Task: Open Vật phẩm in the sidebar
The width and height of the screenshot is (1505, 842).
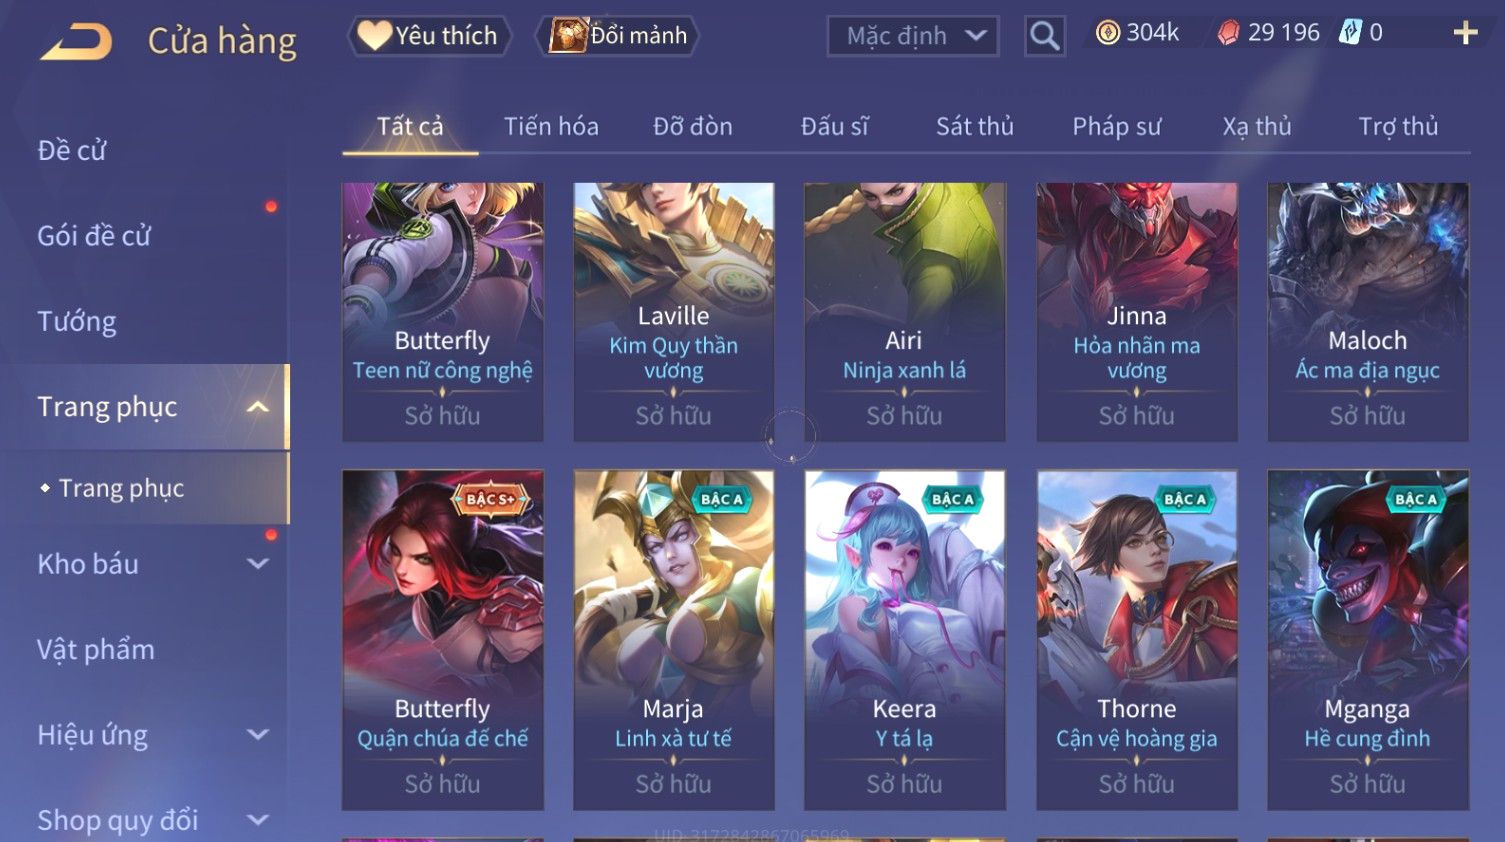Action: tap(96, 650)
